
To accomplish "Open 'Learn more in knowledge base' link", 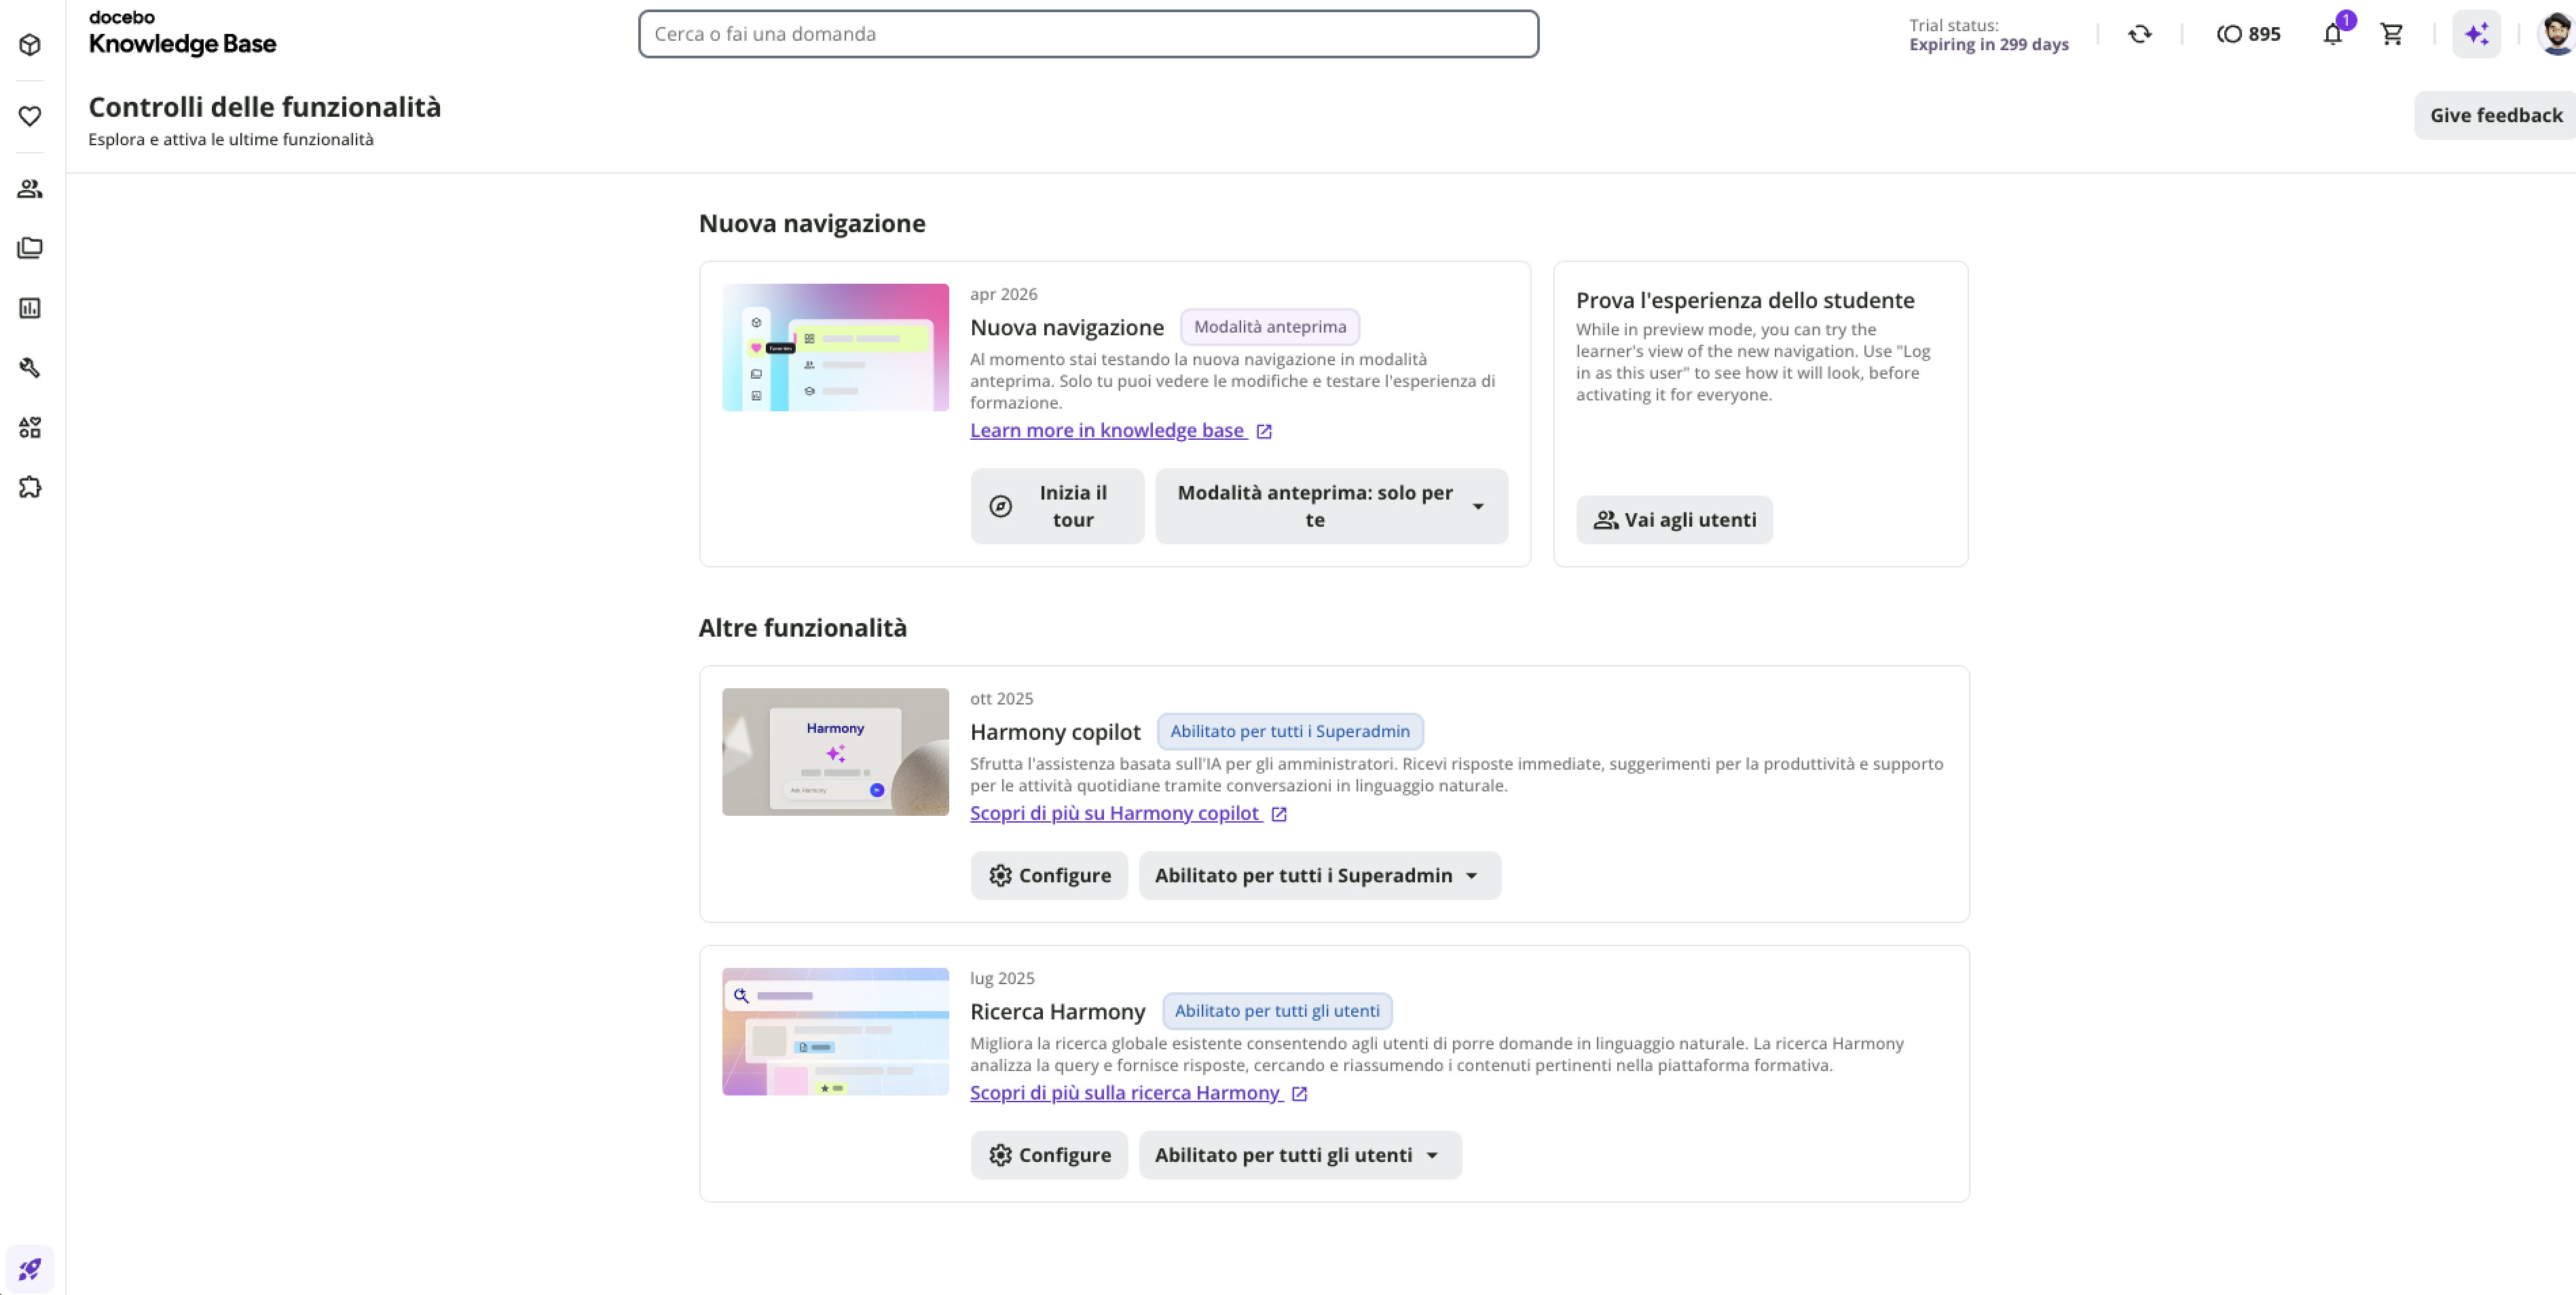I will [x=1120, y=430].
